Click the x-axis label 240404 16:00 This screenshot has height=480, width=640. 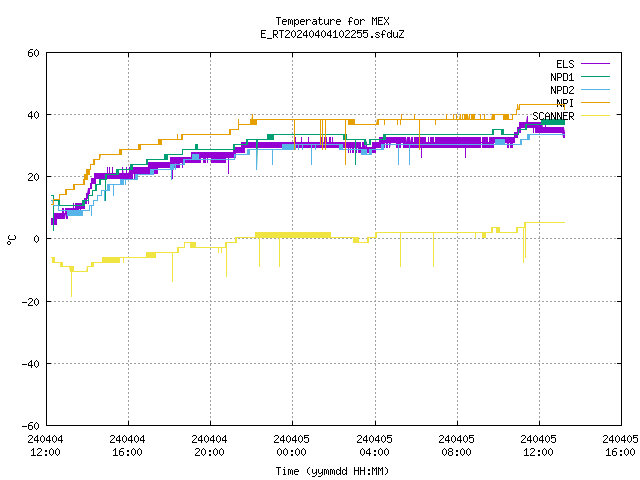pos(127,446)
